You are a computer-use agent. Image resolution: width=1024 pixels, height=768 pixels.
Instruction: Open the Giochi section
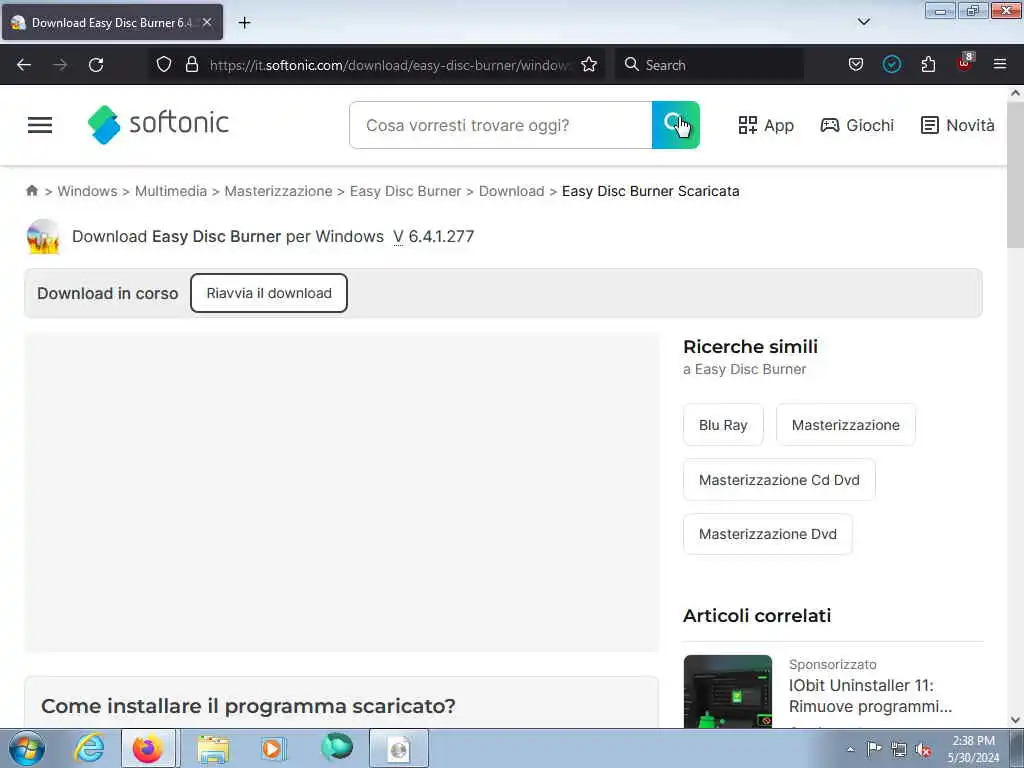(x=857, y=125)
